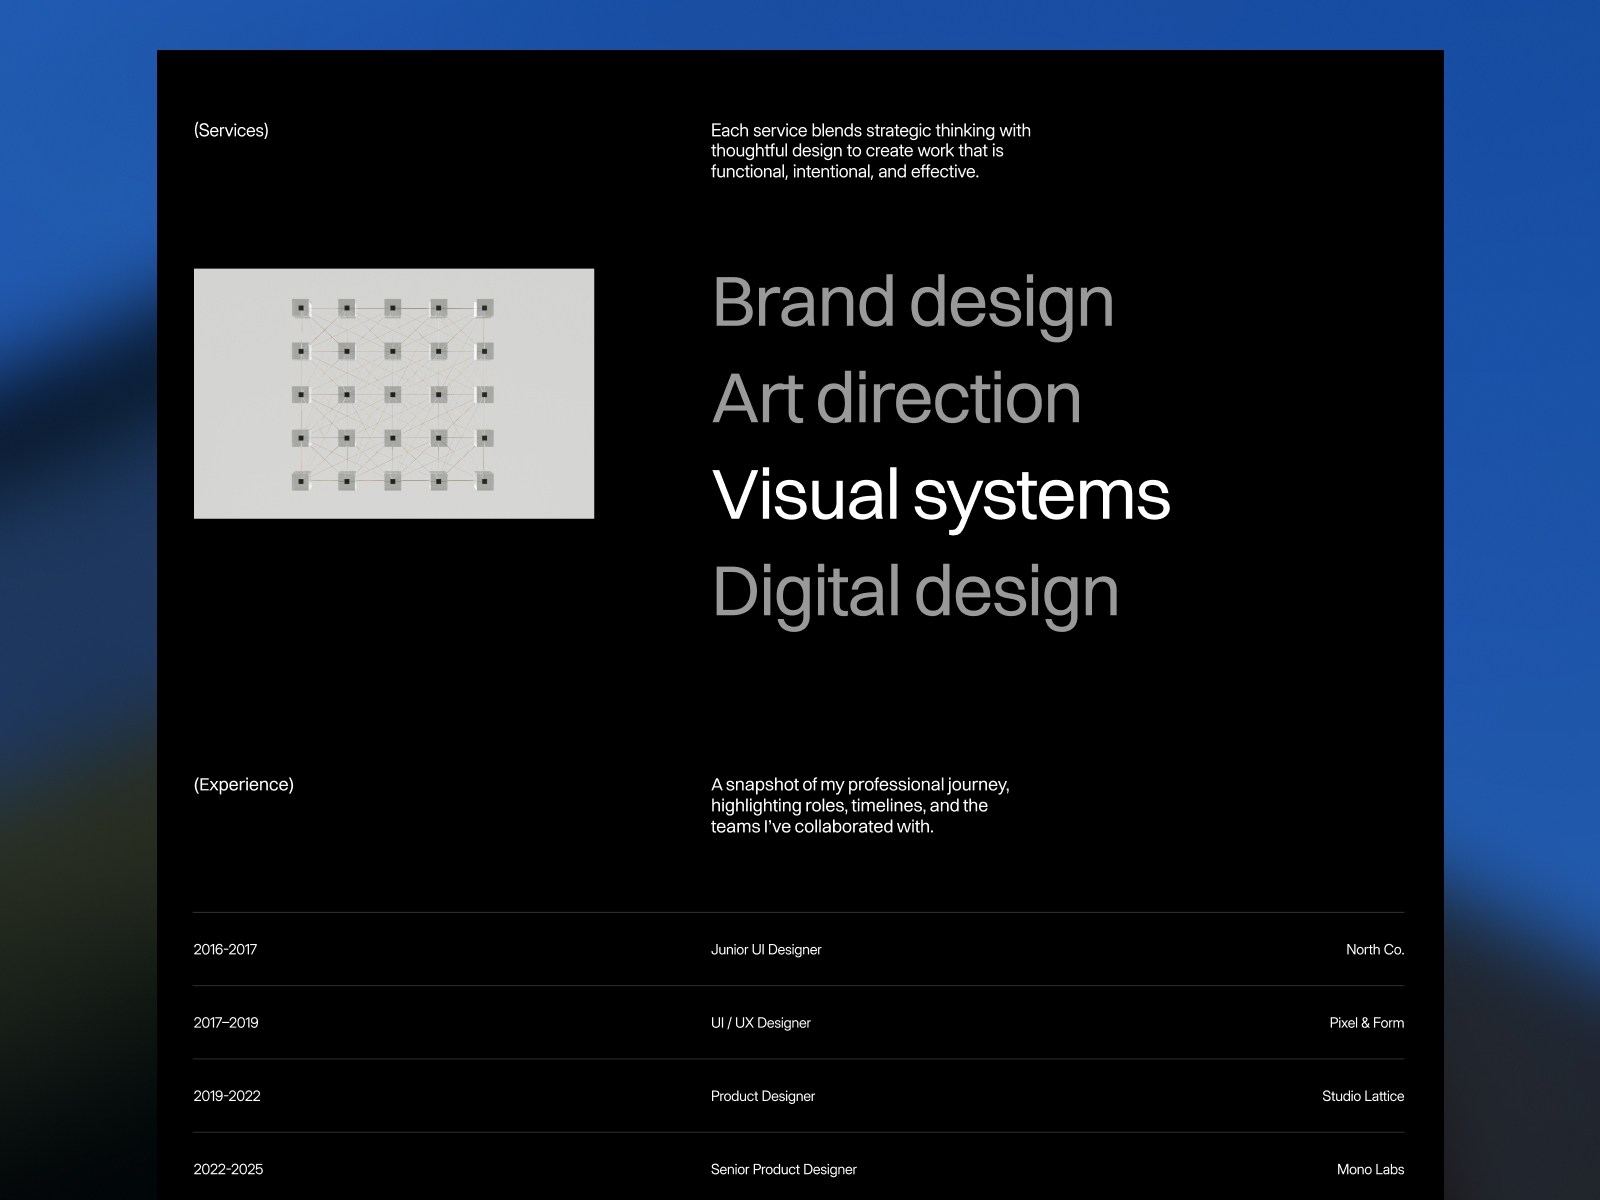Click the grid pattern preview image
Viewport: 1600px width, 1200px height.
[393, 393]
